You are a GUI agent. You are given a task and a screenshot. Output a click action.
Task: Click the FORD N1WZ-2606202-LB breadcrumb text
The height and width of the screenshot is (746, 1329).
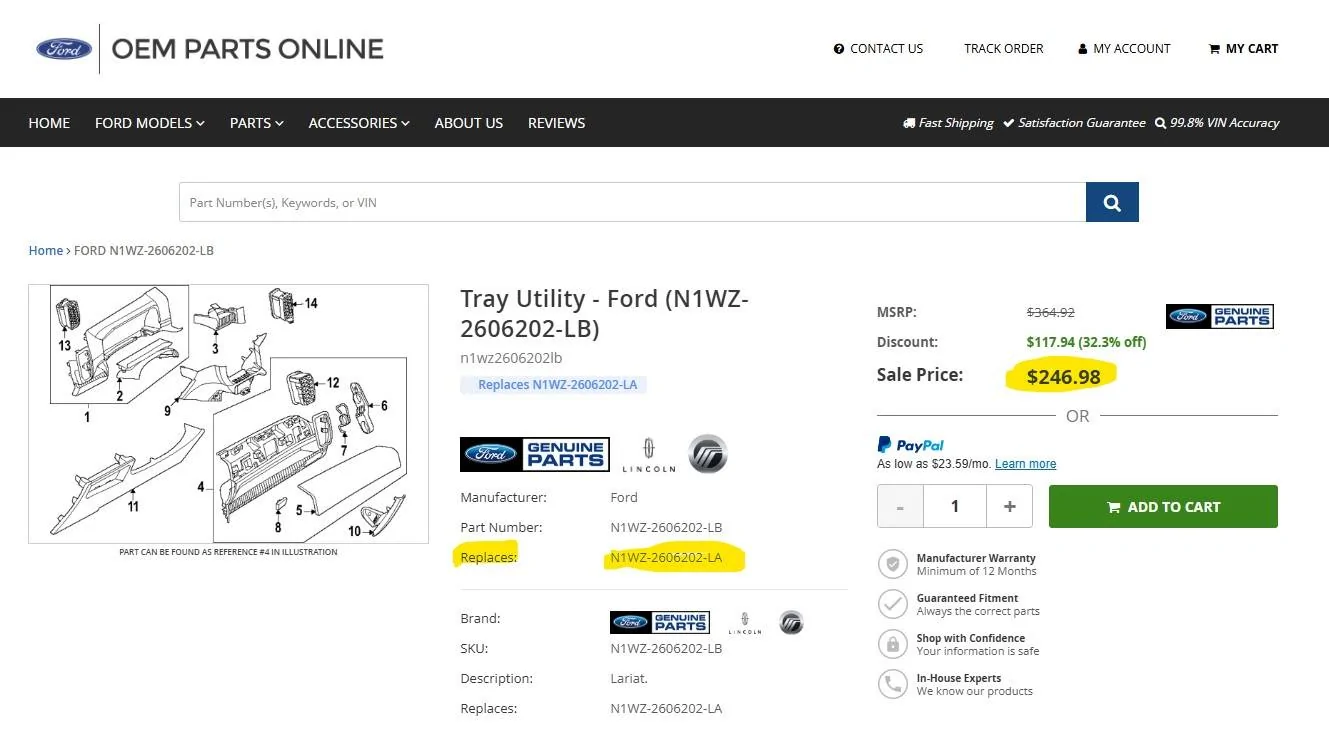(x=144, y=251)
